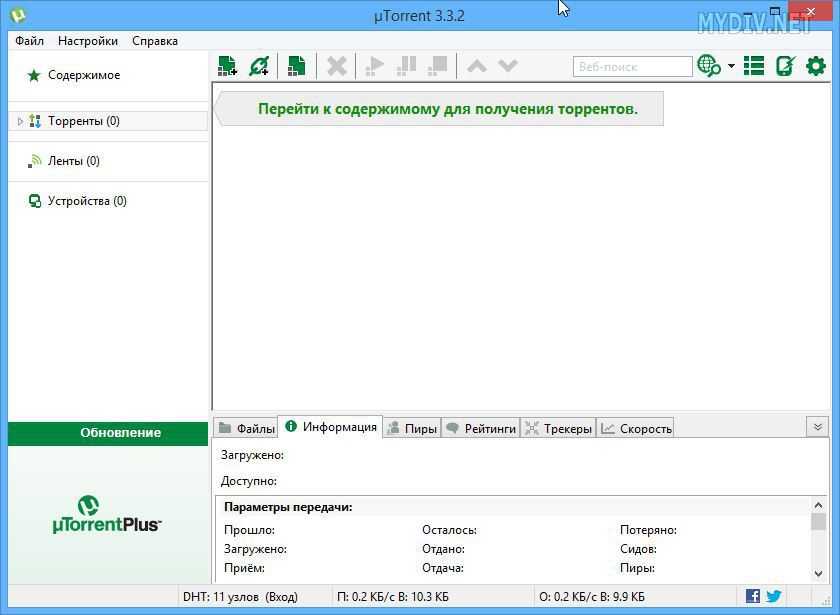840x615 pixels.
Task: Switch to the Рейтинги tab
Action: (481, 429)
